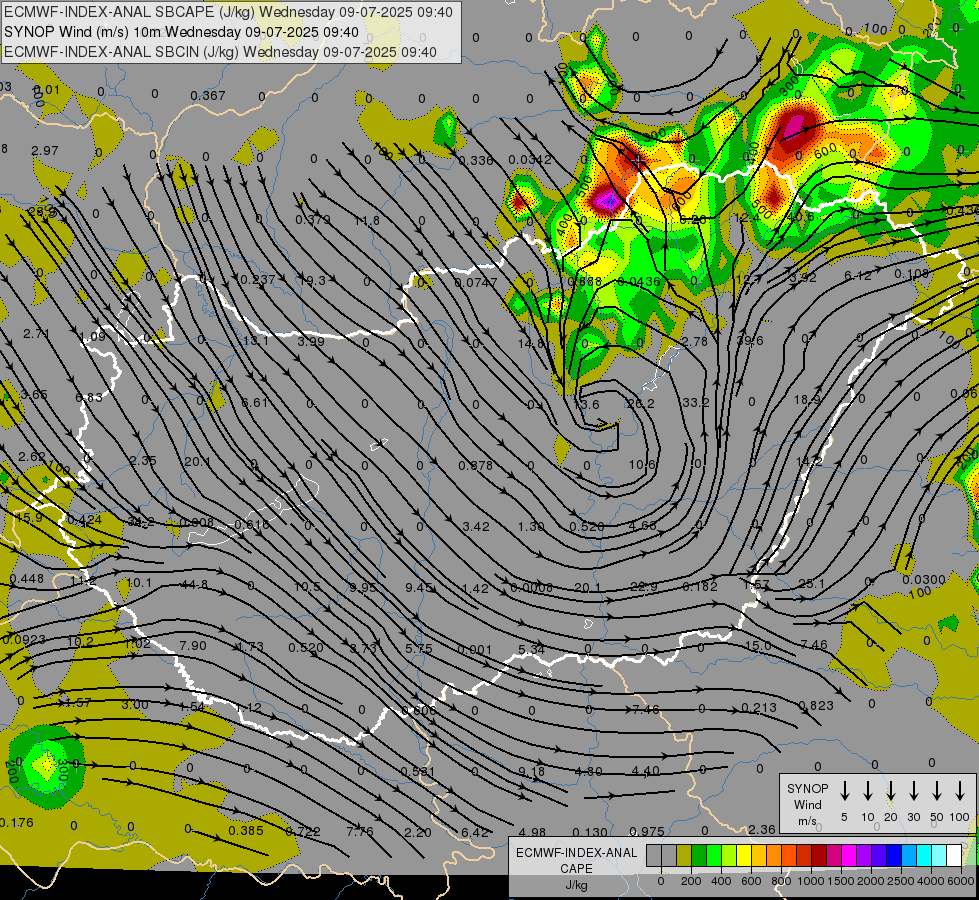The height and width of the screenshot is (900, 979).
Task: Click the map value '33.2'
Action: pyautogui.click(x=696, y=402)
